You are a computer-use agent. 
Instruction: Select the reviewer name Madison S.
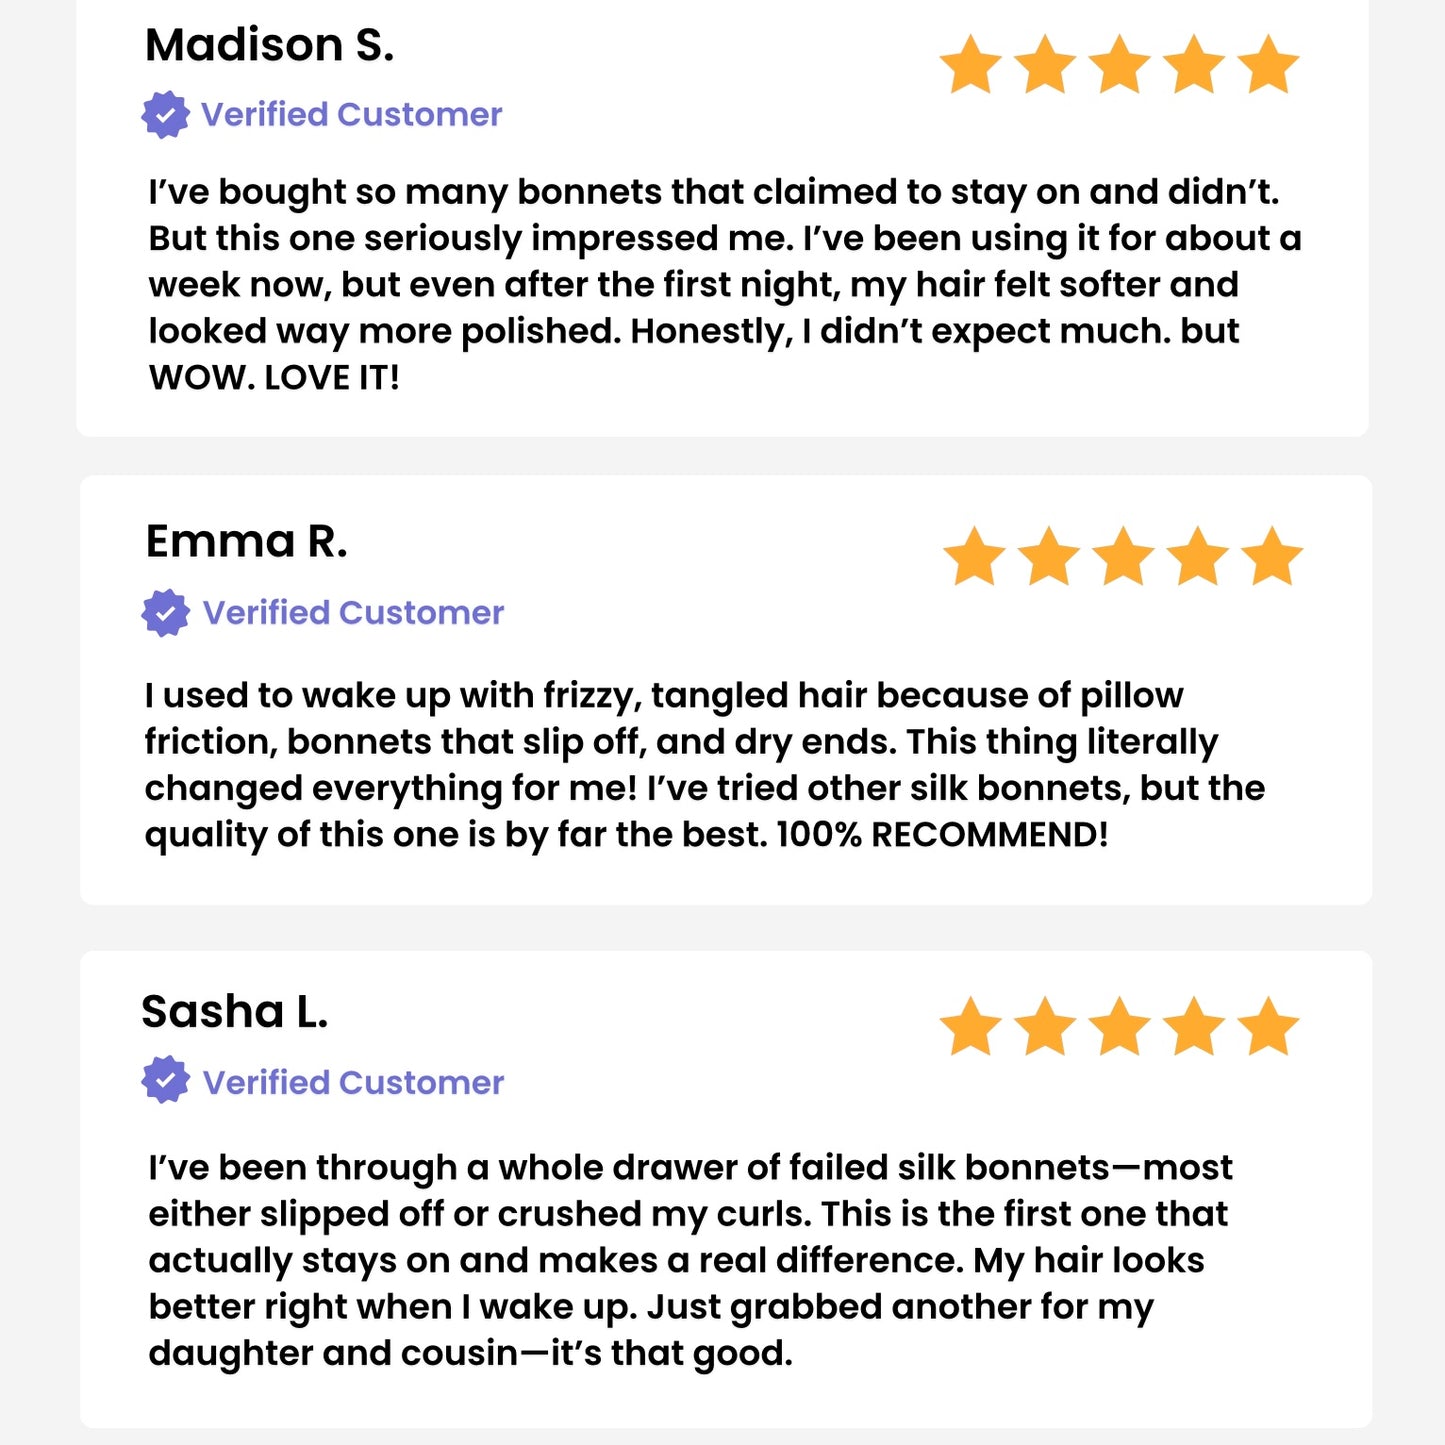270,45
